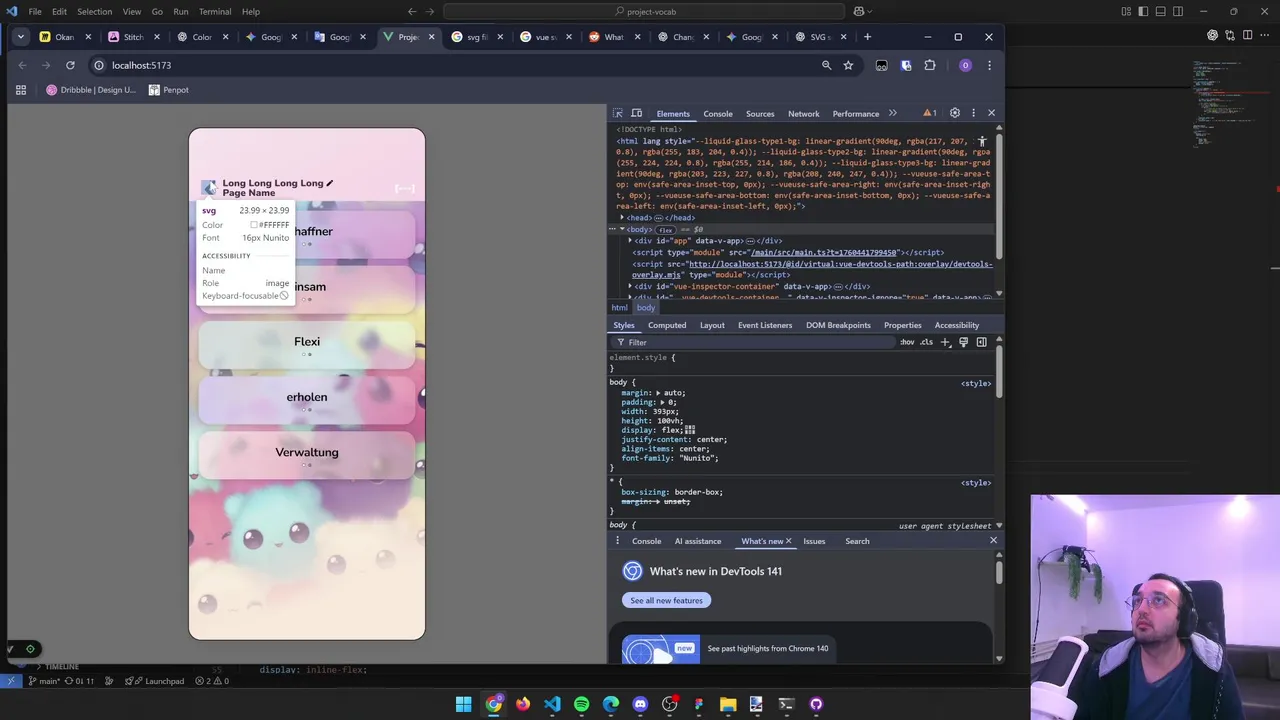Expand the div id app node

point(630,241)
